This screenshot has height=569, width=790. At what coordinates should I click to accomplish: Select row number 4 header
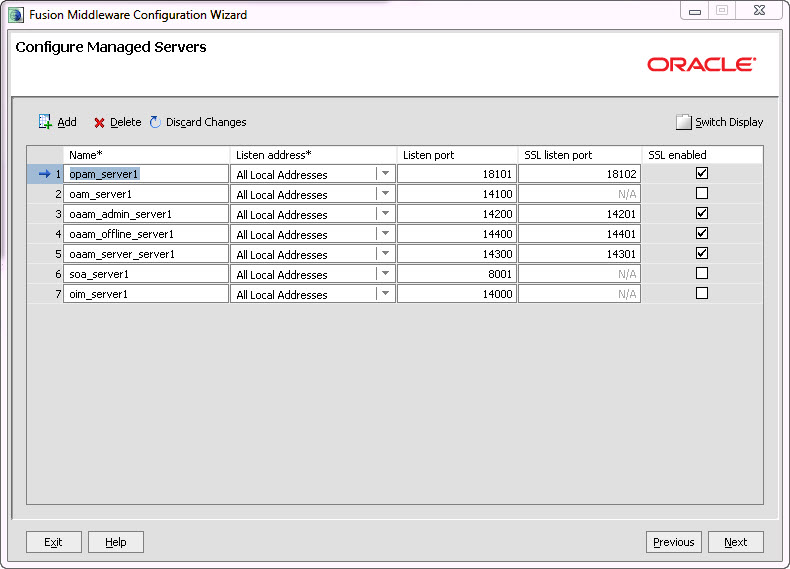[45, 234]
